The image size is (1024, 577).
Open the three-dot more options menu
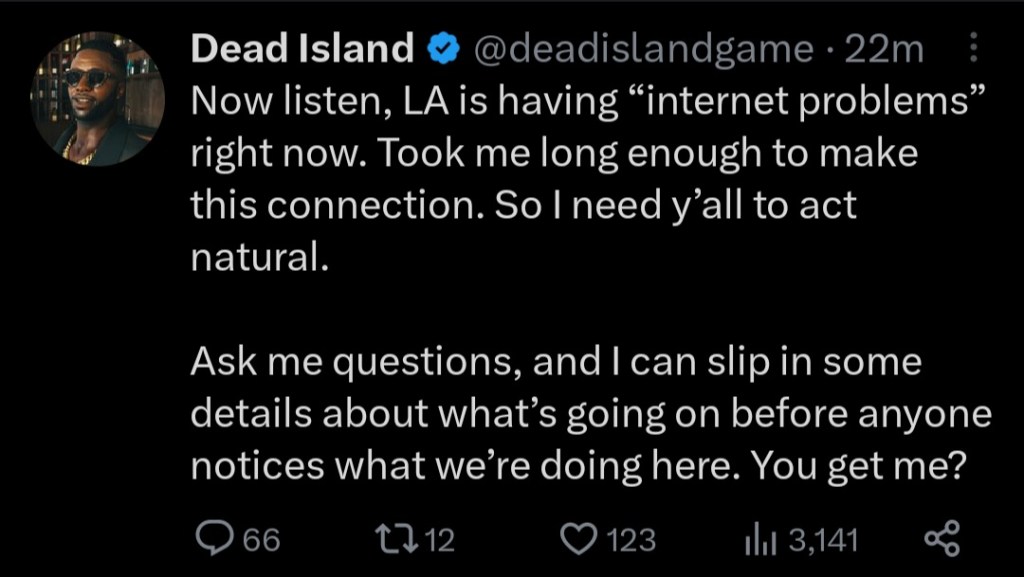click(x=974, y=49)
